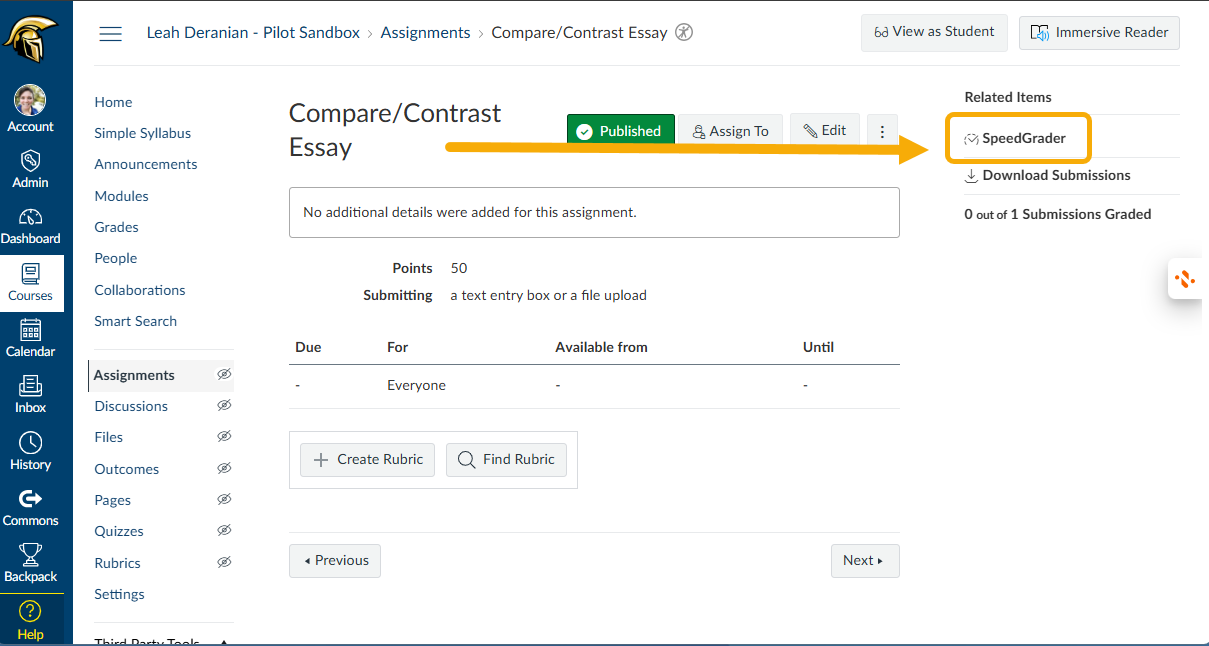Open Courses in global navigation
This screenshot has width=1209, height=646.
pos(30,282)
